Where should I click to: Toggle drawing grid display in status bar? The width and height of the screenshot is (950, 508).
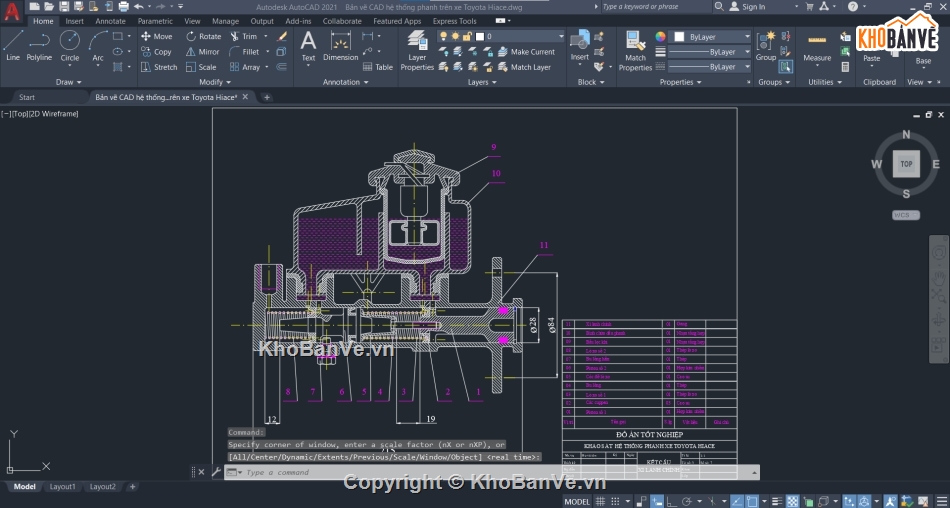point(600,501)
